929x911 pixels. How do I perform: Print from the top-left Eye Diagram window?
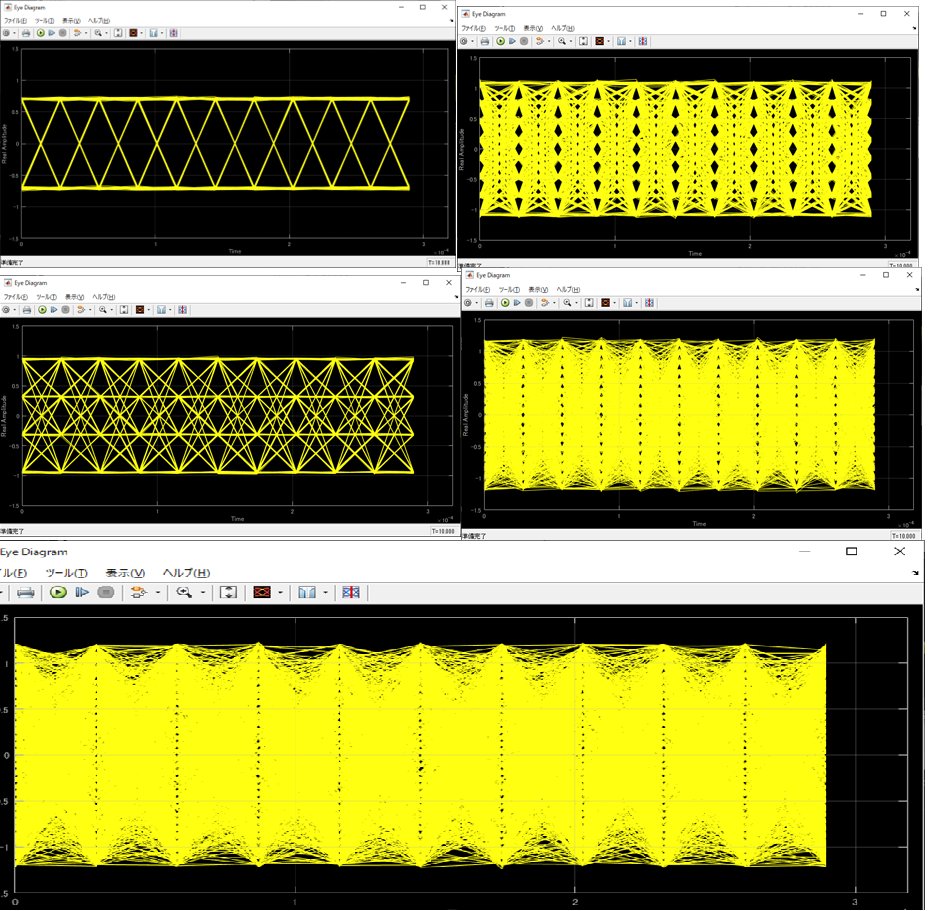point(25,33)
